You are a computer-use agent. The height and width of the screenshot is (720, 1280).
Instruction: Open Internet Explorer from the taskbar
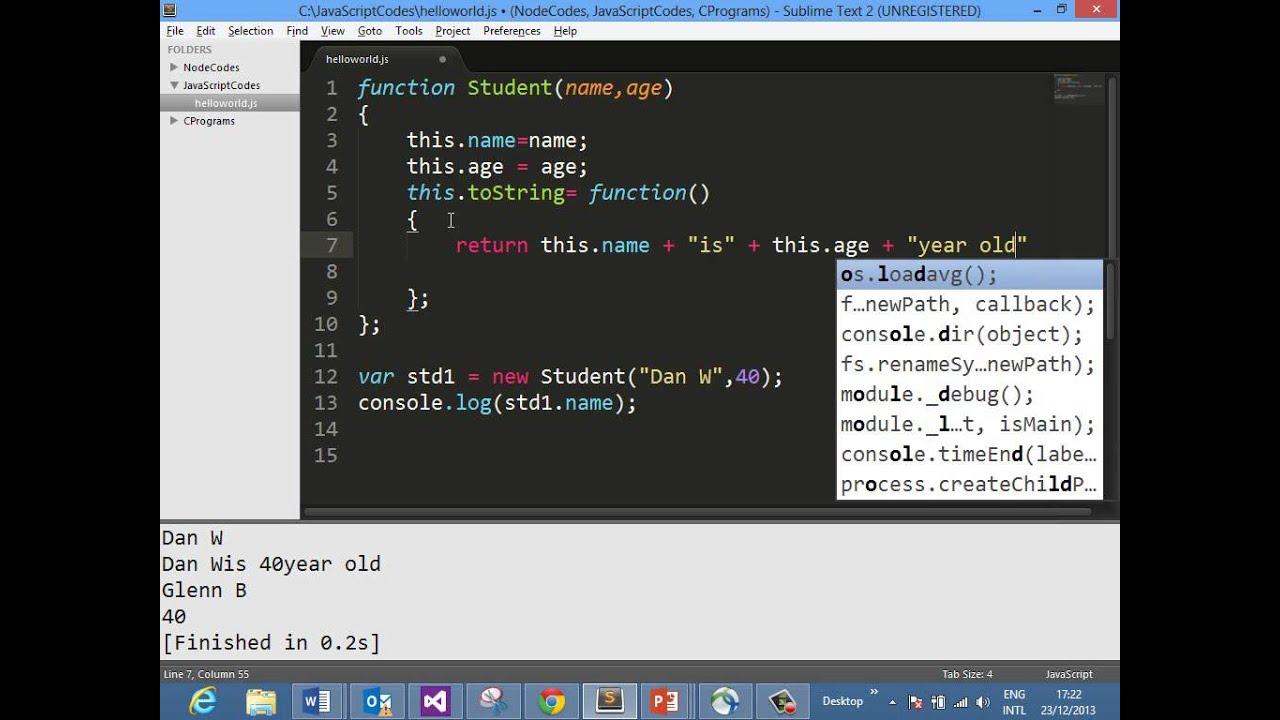click(x=203, y=701)
